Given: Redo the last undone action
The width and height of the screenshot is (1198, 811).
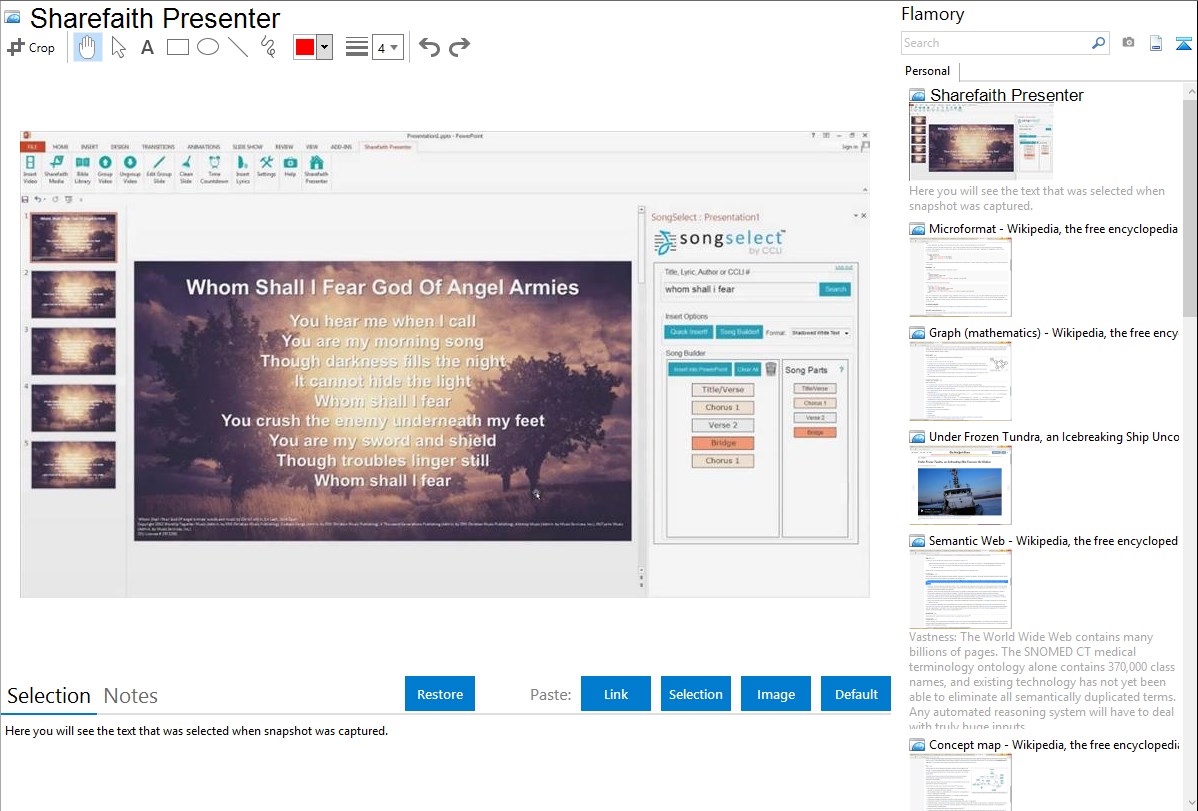Looking at the screenshot, I should 459,47.
